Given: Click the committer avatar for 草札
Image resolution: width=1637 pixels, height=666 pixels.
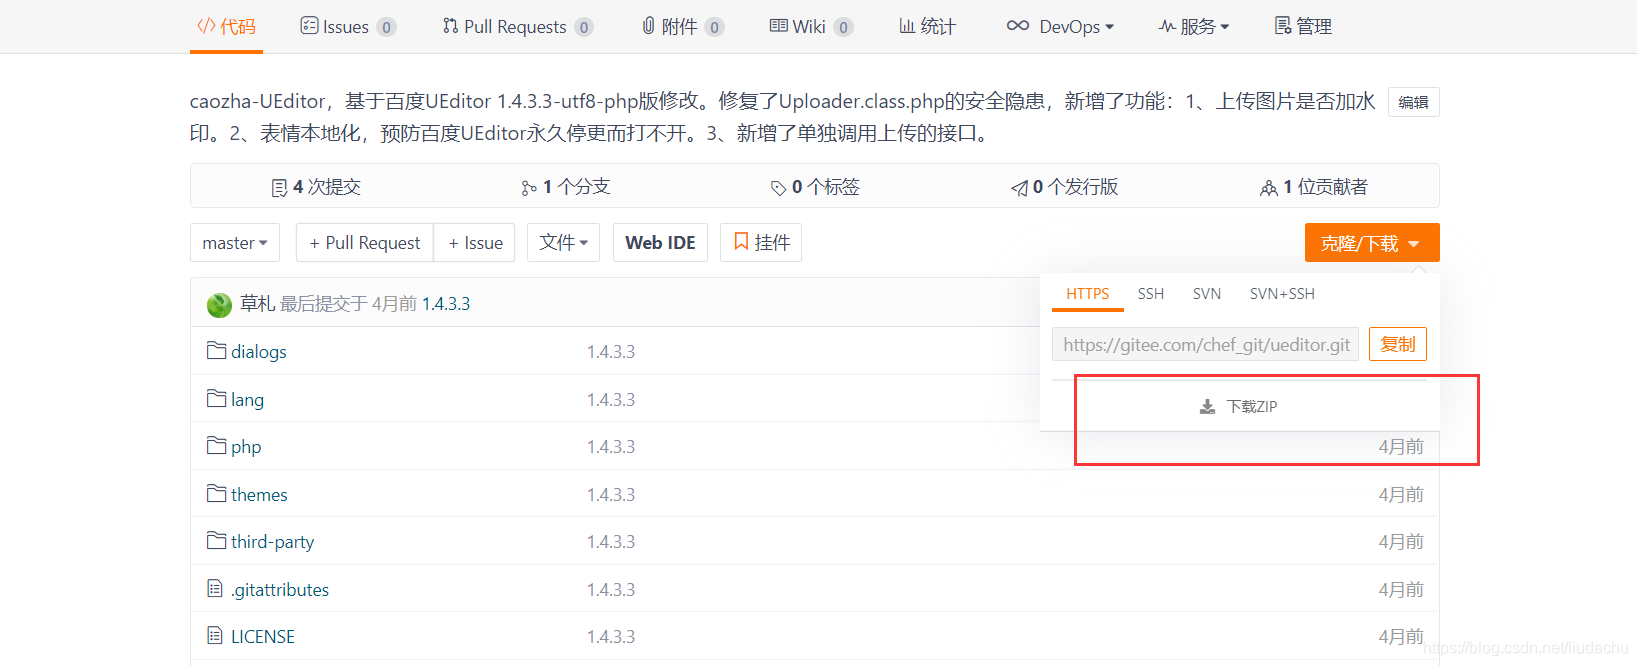Looking at the screenshot, I should [219, 304].
